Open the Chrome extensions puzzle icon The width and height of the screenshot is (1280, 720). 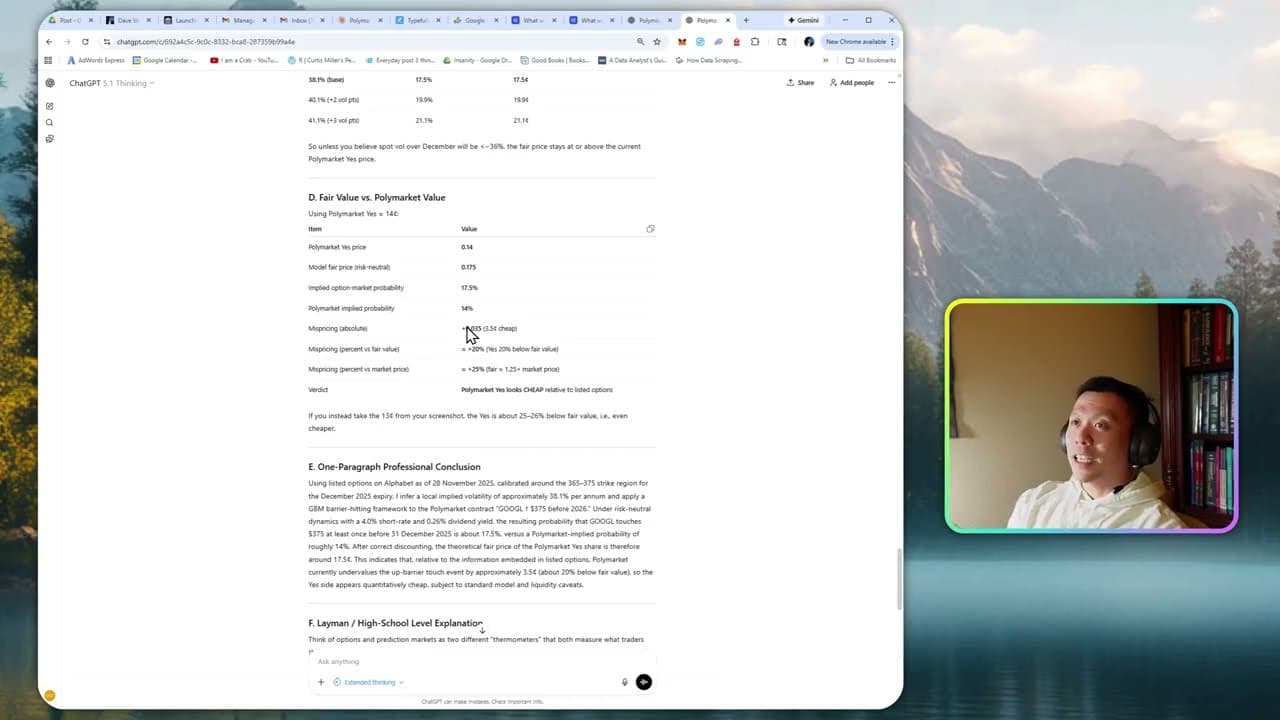point(755,42)
